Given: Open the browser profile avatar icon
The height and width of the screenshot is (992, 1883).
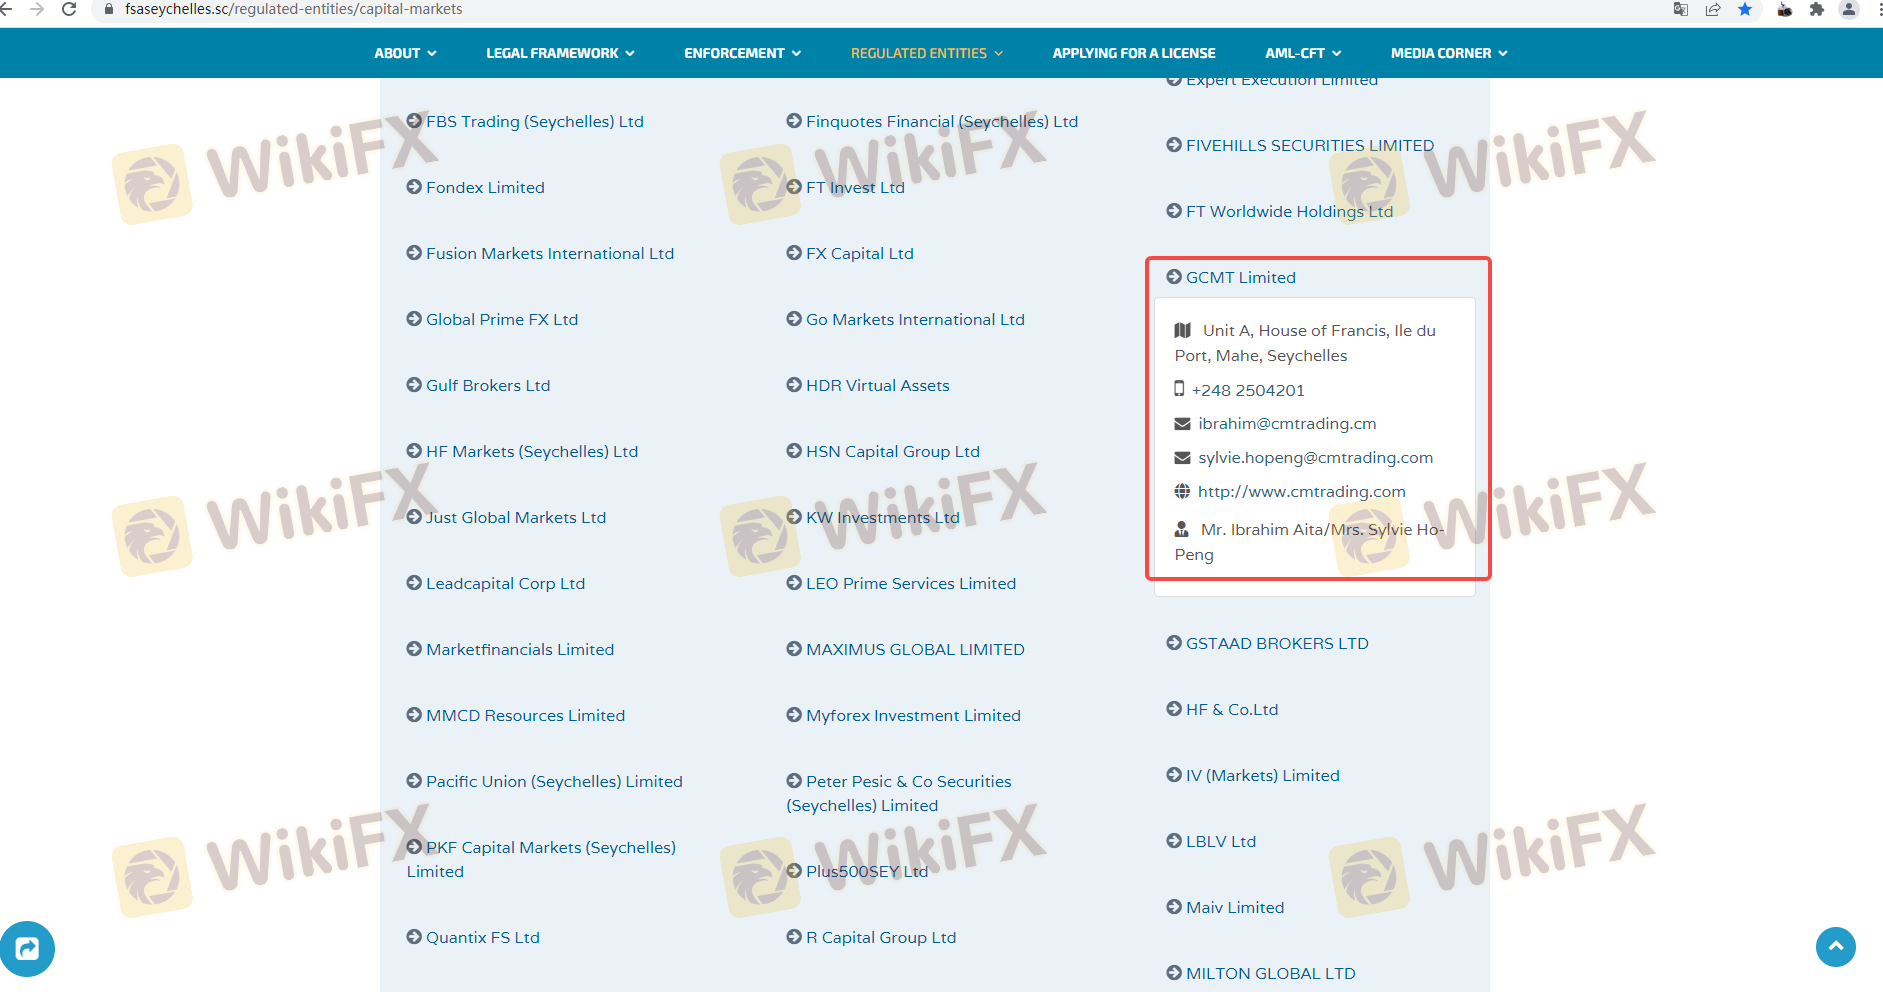Looking at the screenshot, I should pyautogui.click(x=1849, y=9).
